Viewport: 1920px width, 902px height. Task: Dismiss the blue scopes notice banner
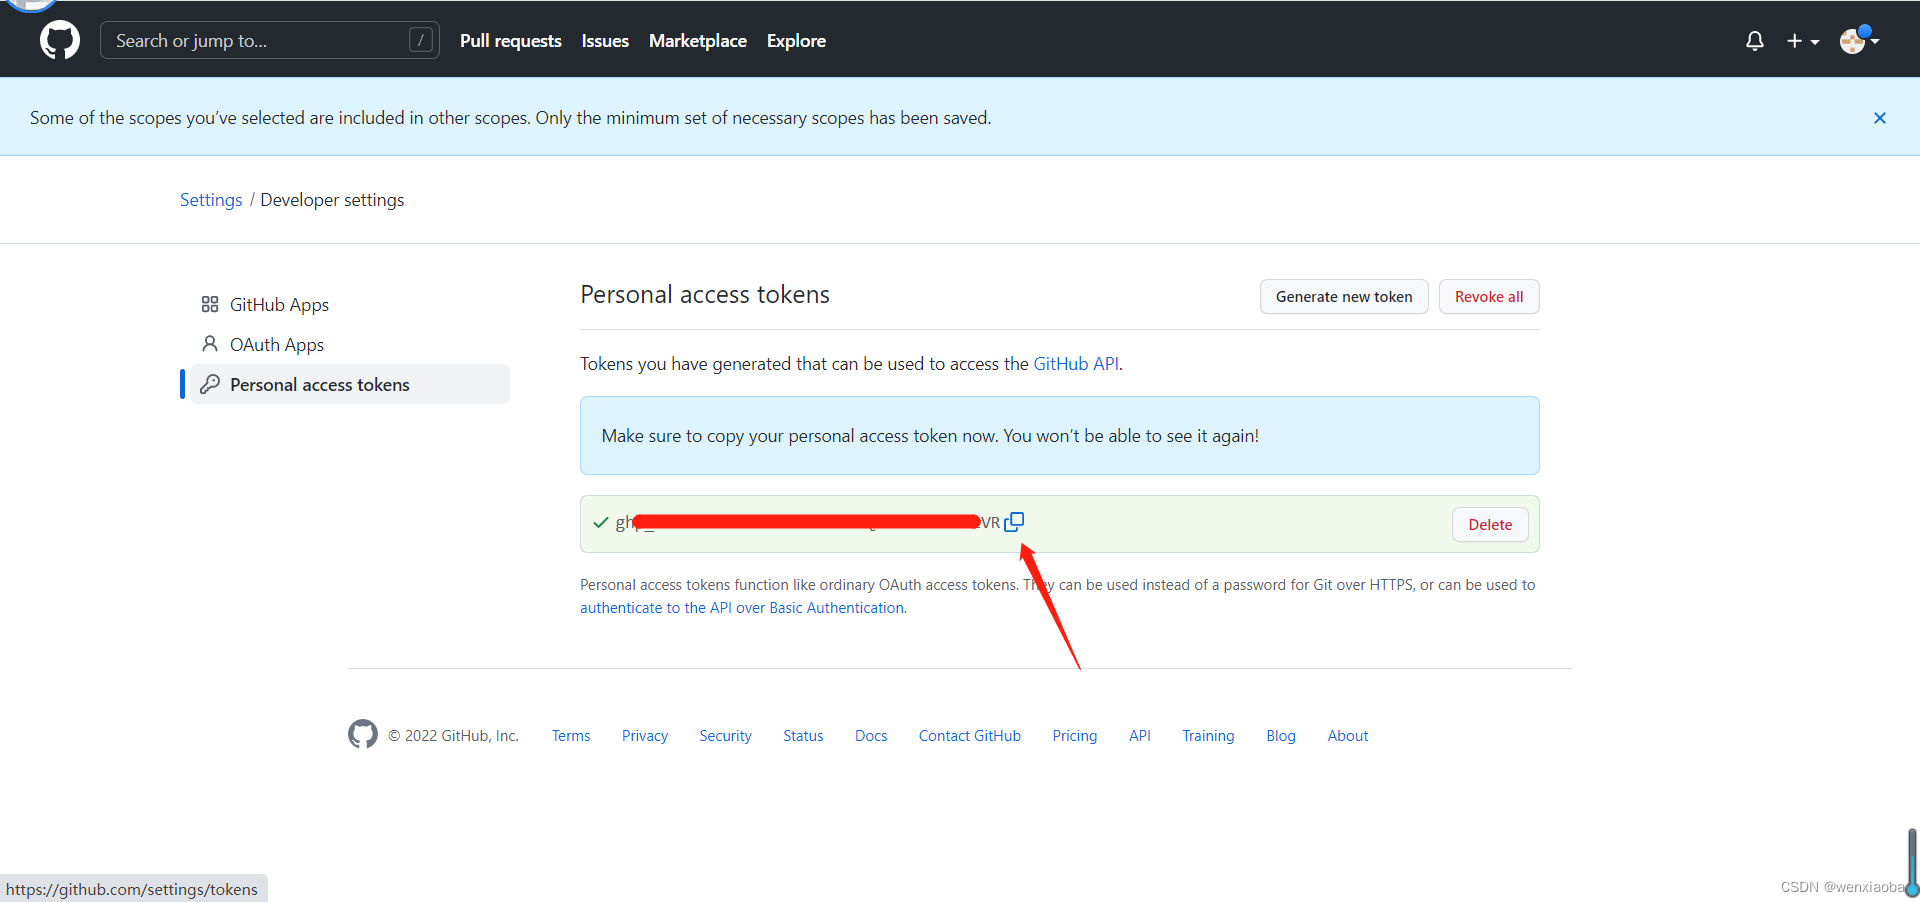coord(1880,118)
